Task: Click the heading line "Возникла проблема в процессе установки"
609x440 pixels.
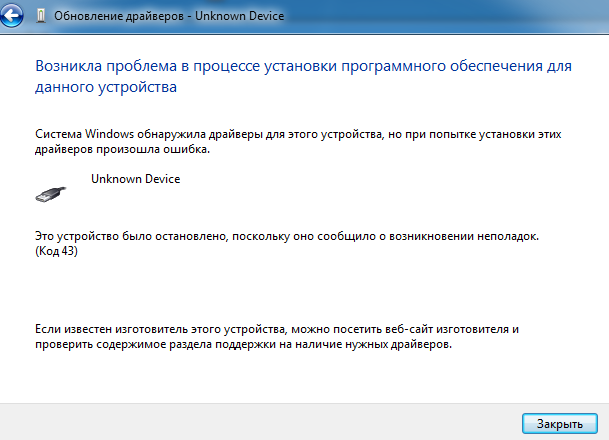Action: click(x=302, y=67)
